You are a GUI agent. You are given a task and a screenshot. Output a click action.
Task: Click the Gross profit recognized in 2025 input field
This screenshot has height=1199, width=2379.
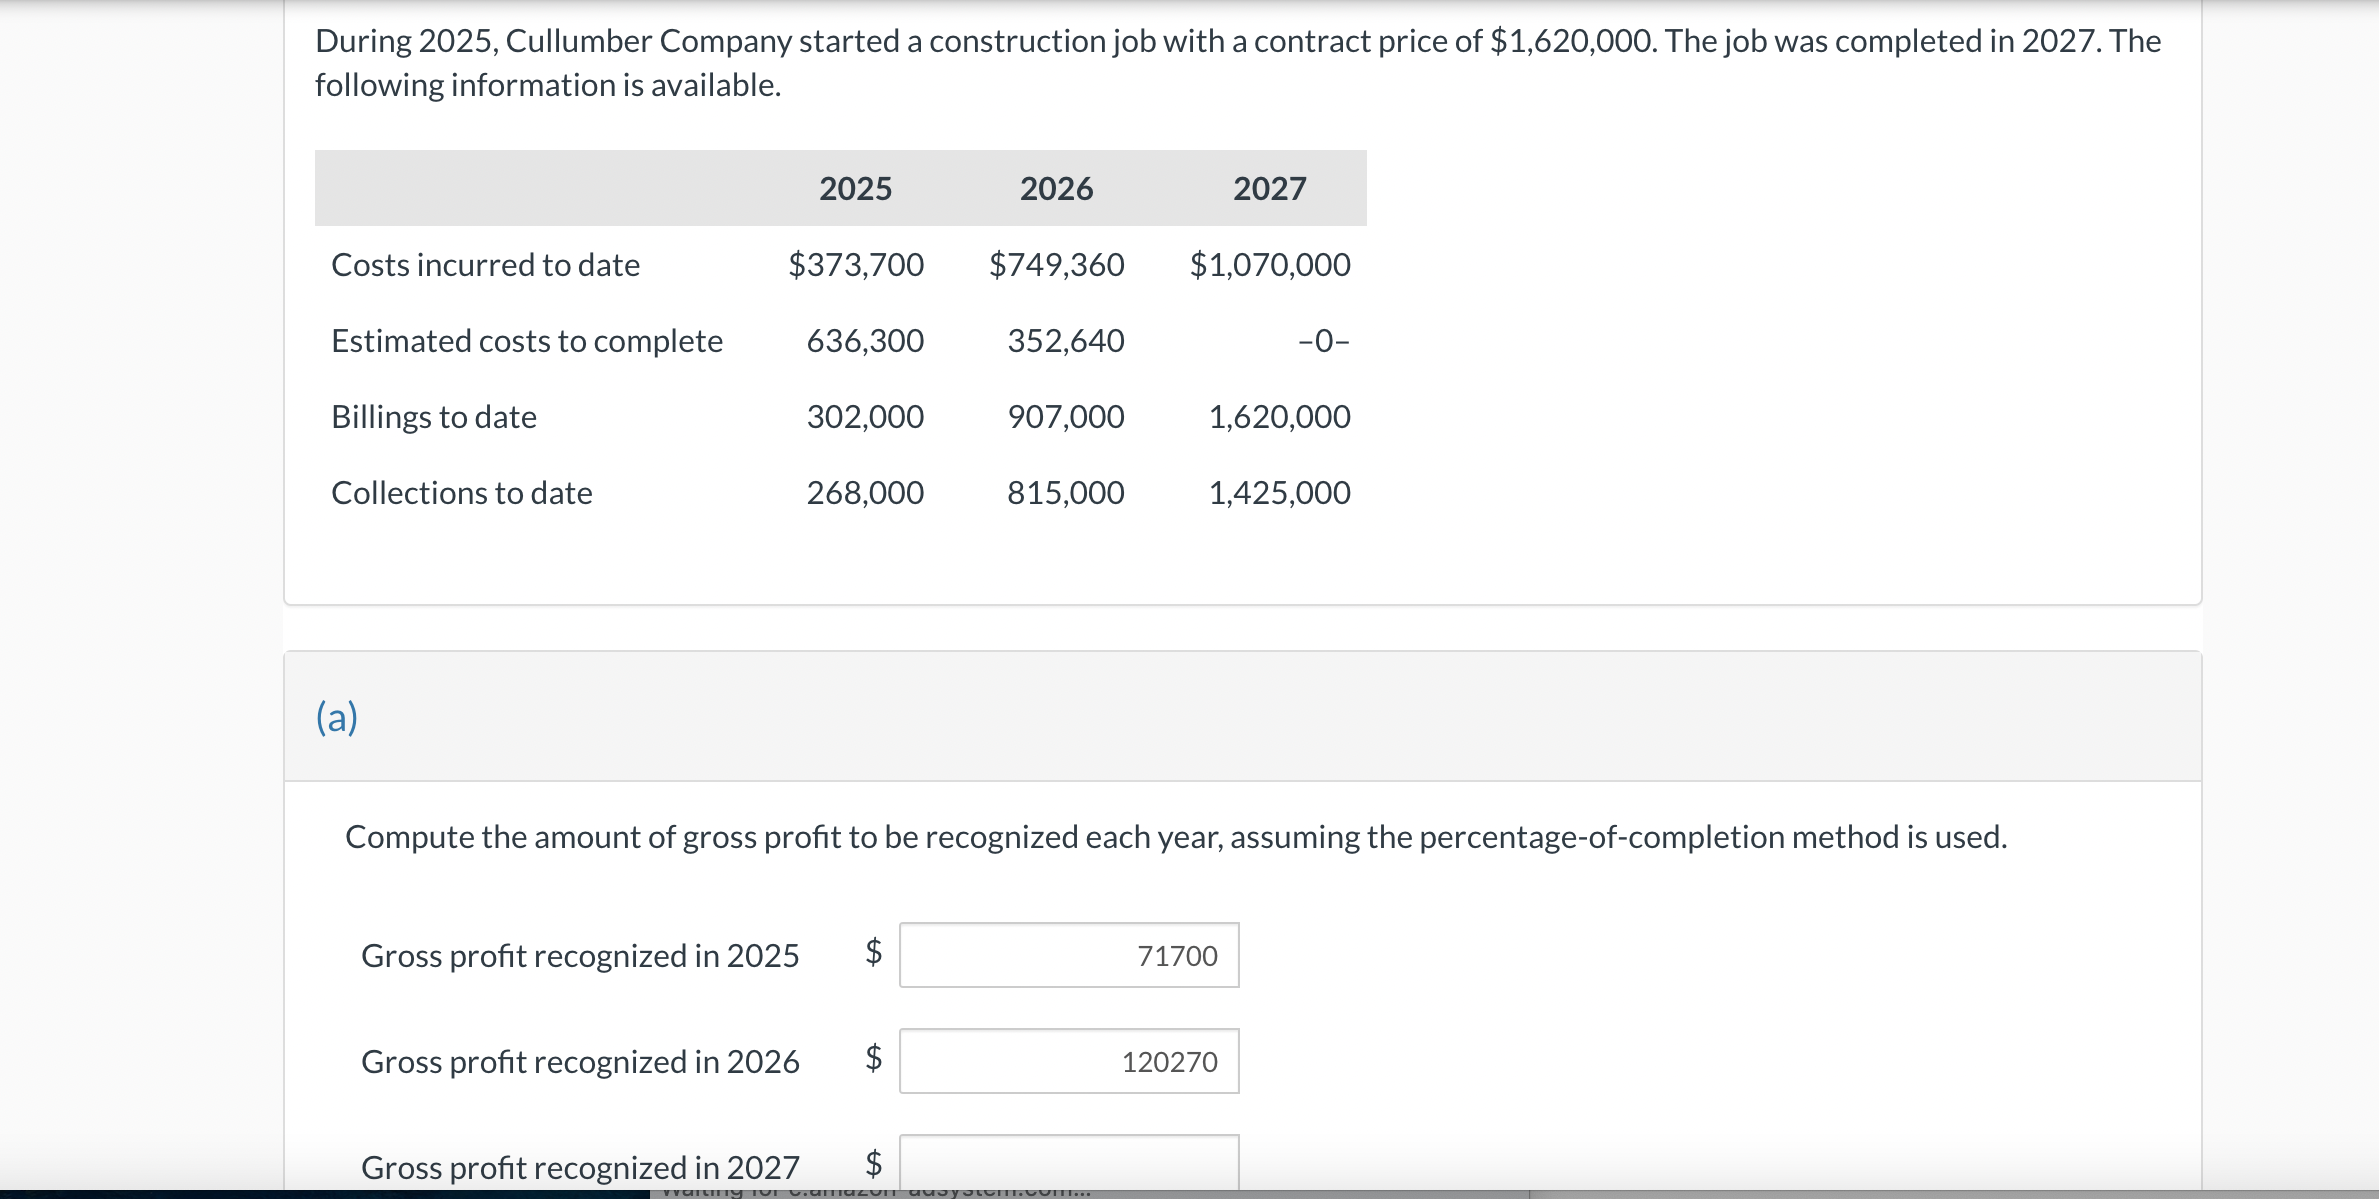[1069, 955]
